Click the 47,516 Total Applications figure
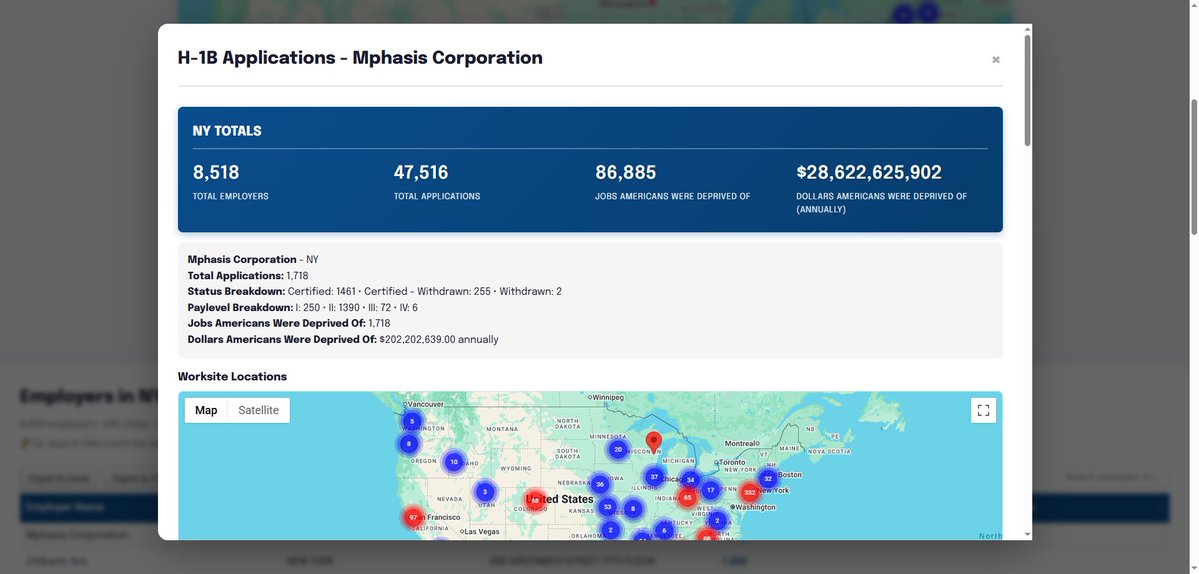This screenshot has height=574, width=1199. [x=421, y=173]
